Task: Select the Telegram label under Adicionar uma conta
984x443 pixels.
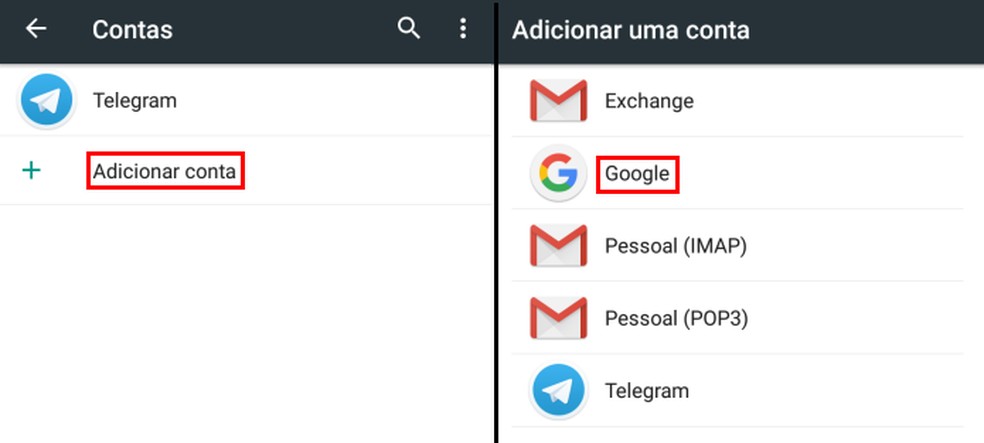Action: tap(646, 390)
